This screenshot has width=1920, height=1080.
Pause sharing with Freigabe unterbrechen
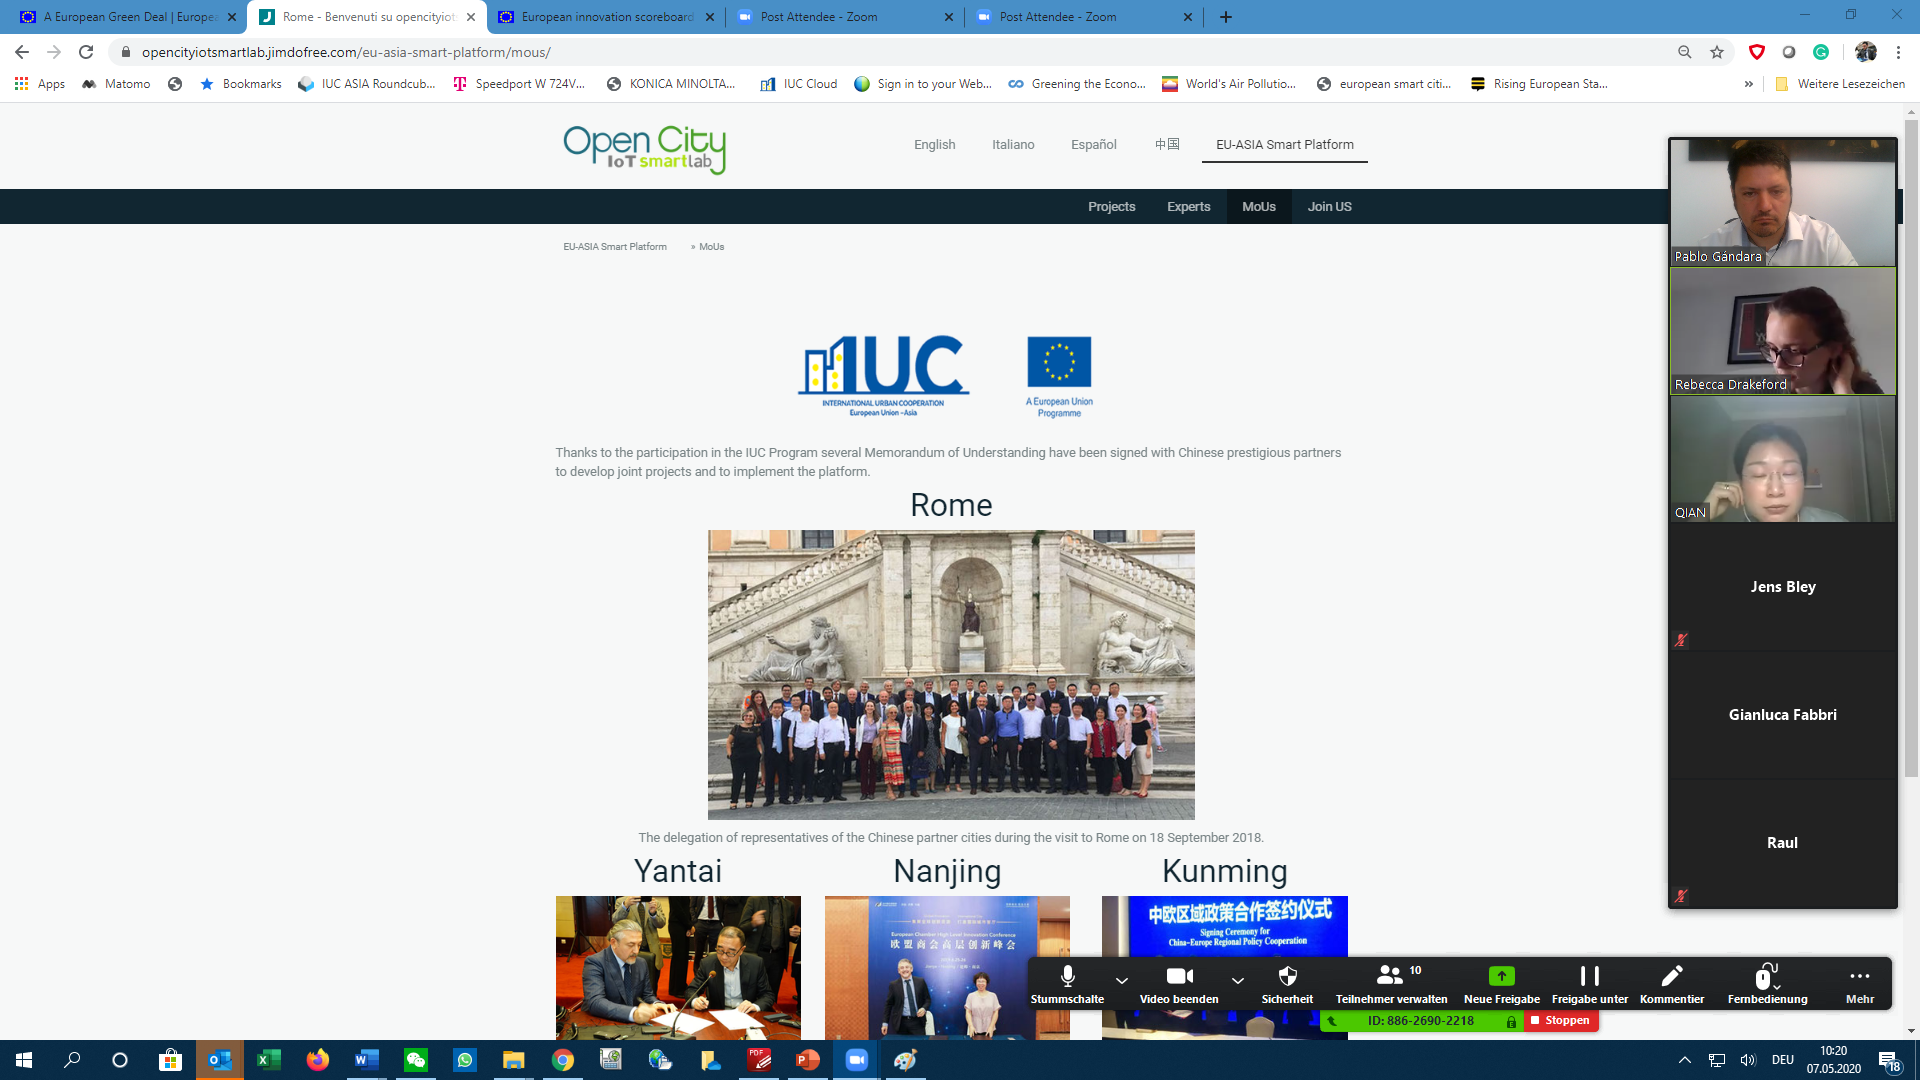click(1589, 976)
